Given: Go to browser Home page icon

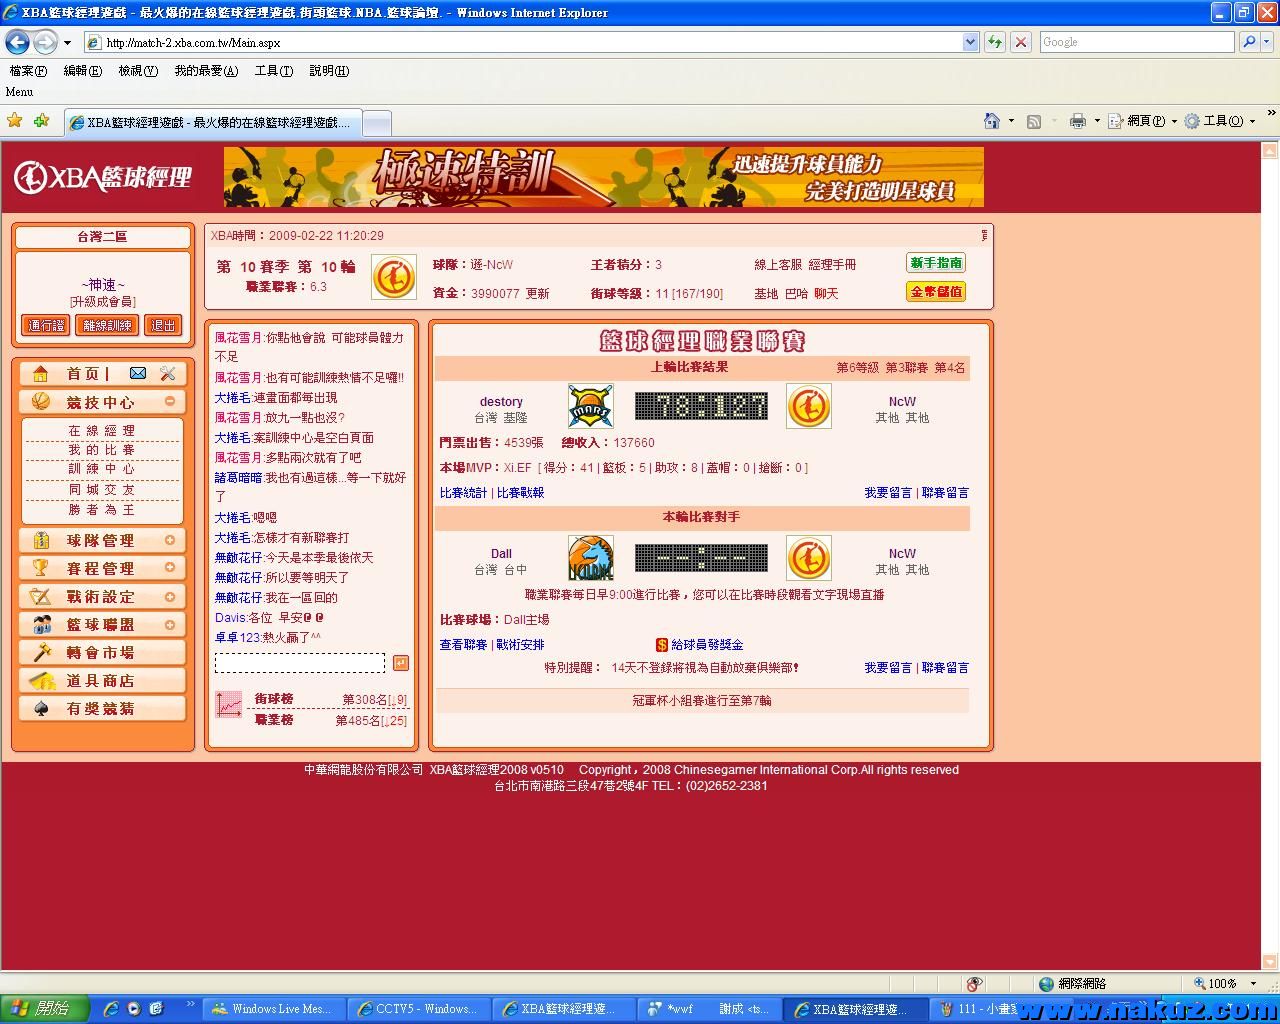Looking at the screenshot, I should [991, 121].
